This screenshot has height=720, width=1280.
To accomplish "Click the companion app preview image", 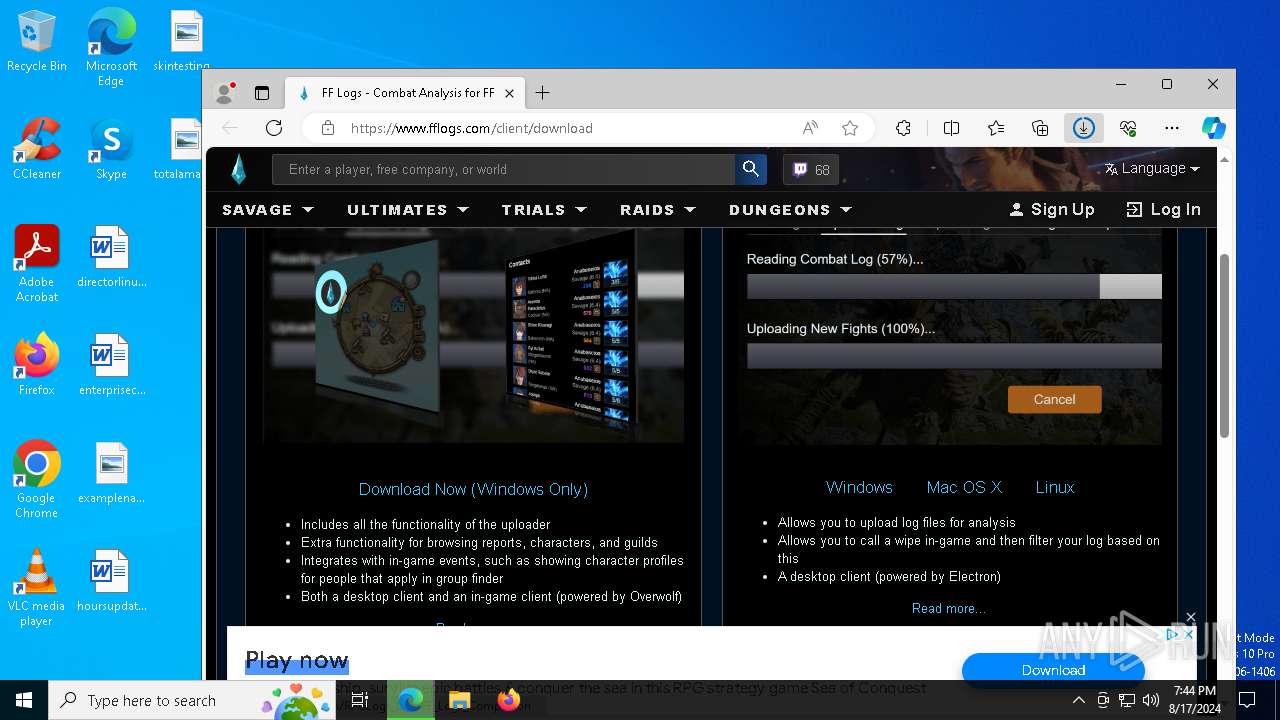I will click(473, 335).
